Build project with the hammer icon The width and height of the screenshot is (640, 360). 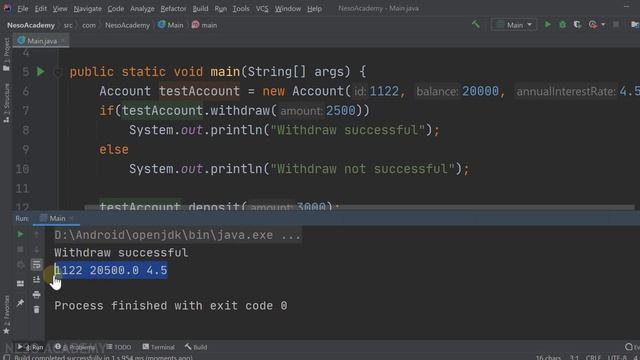pyautogui.click(x=476, y=24)
